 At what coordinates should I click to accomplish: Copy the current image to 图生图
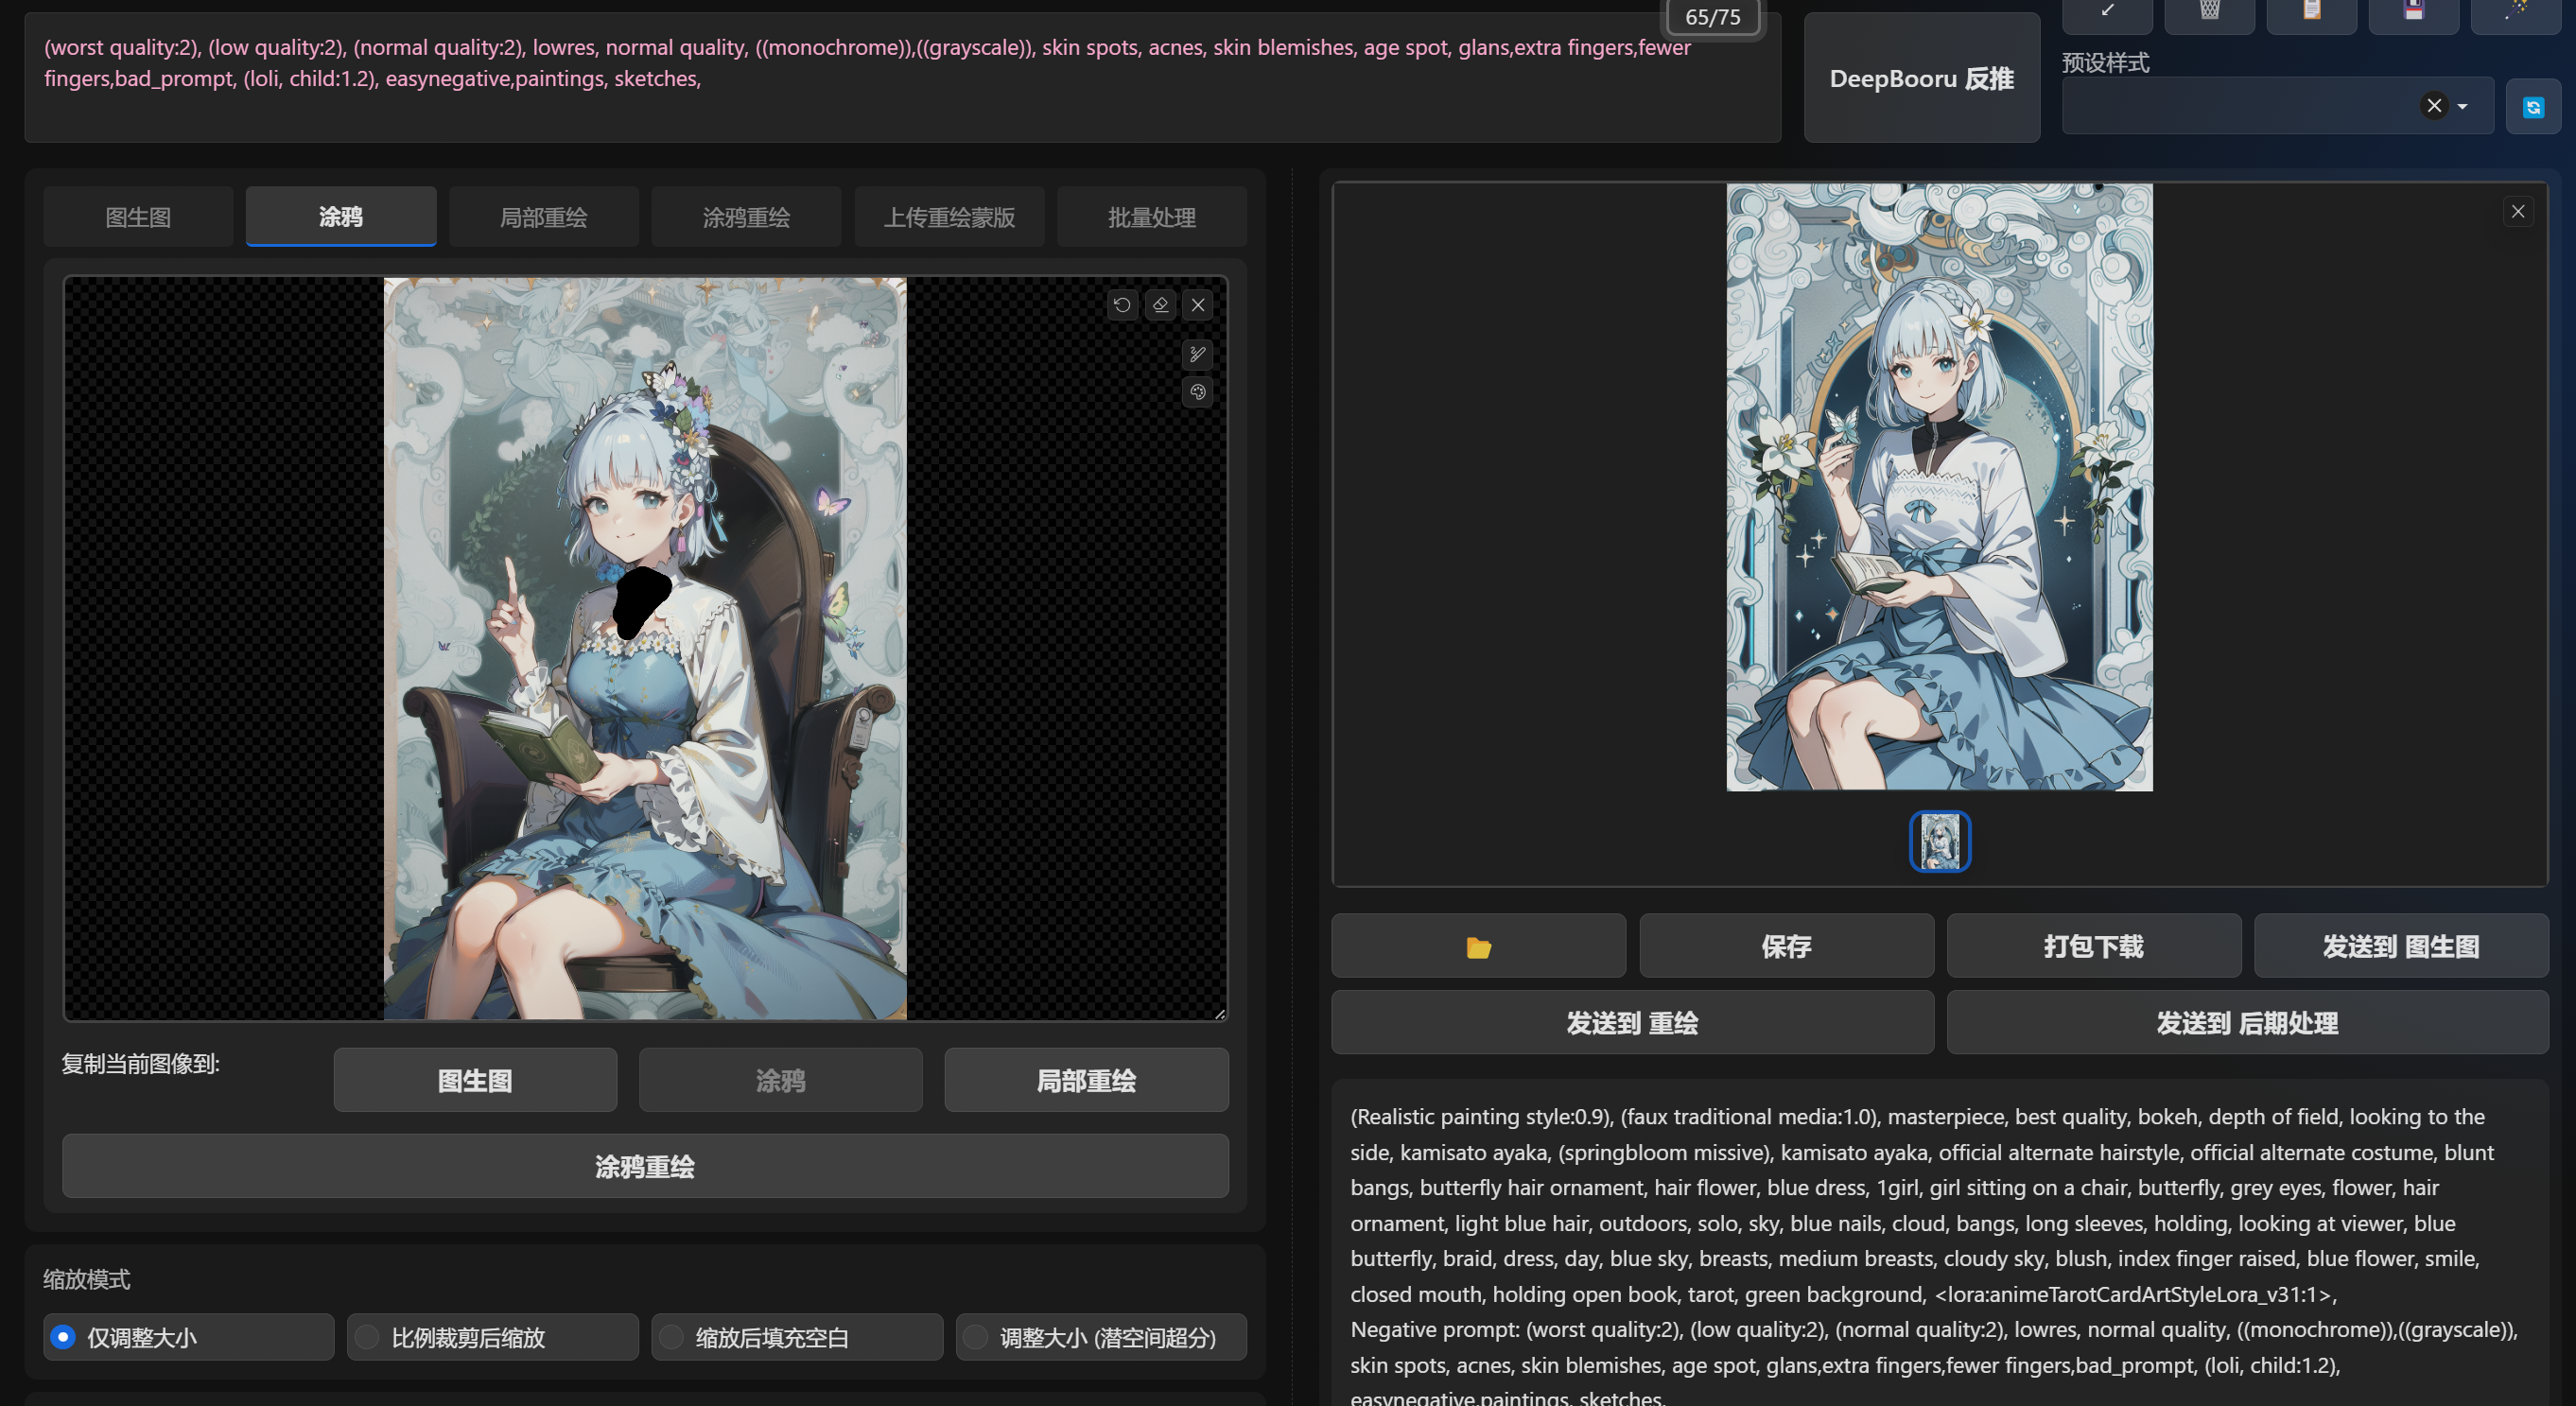(x=475, y=1081)
